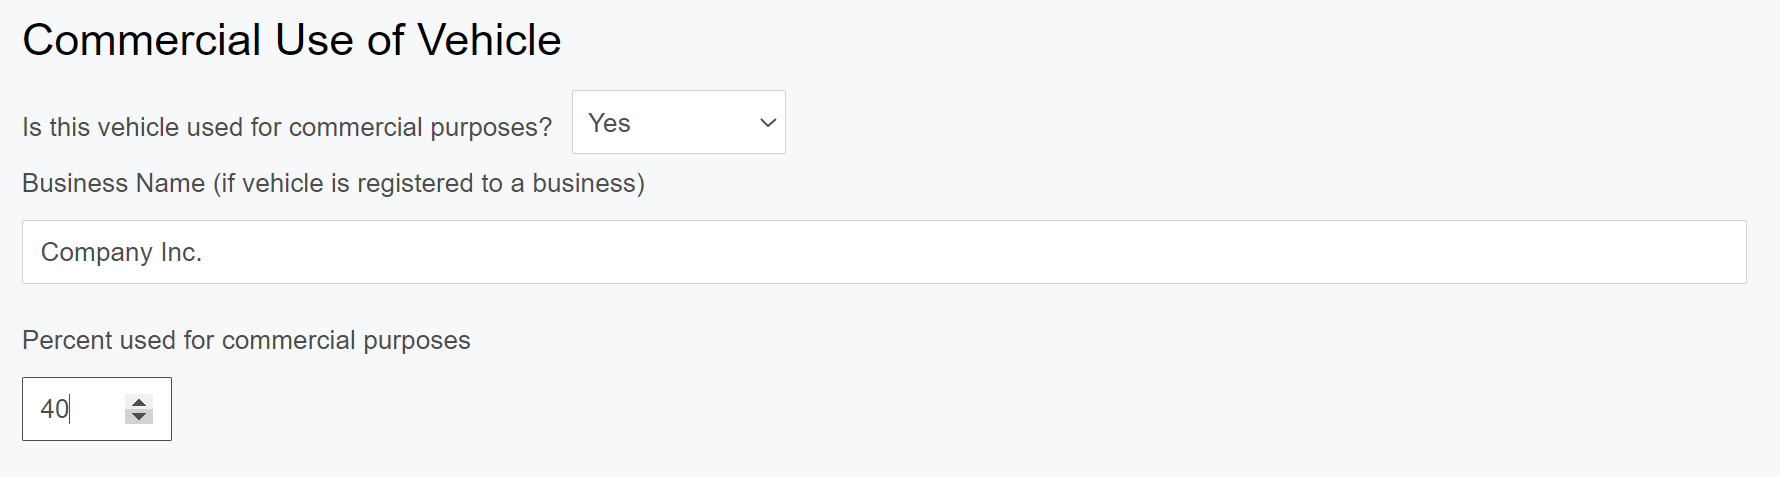Screen dimensions: 1780x477
Task: Click the word "Commercial" in the heading
Action: 142,40
